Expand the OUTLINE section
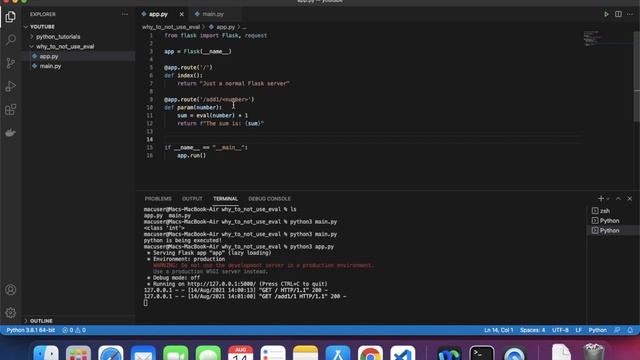Image resolution: width=640 pixels, height=360 pixels. (41, 320)
